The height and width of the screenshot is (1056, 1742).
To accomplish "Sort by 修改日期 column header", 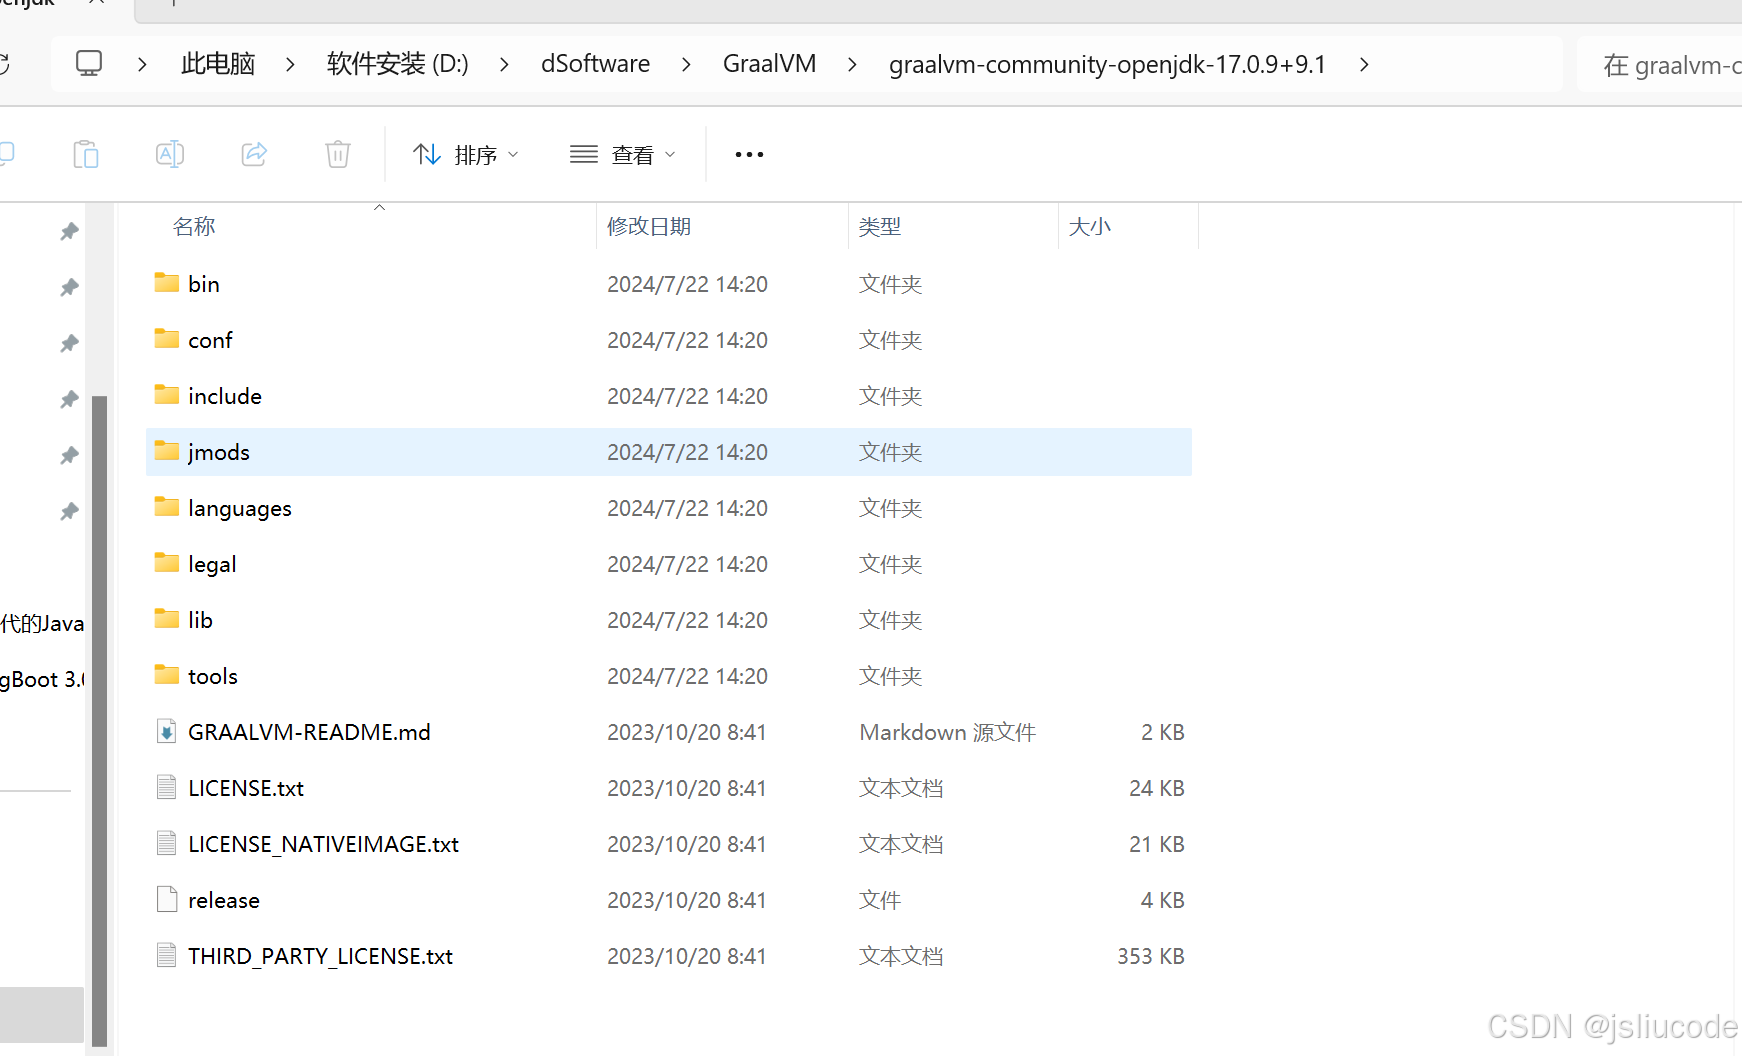I will pyautogui.click(x=649, y=227).
